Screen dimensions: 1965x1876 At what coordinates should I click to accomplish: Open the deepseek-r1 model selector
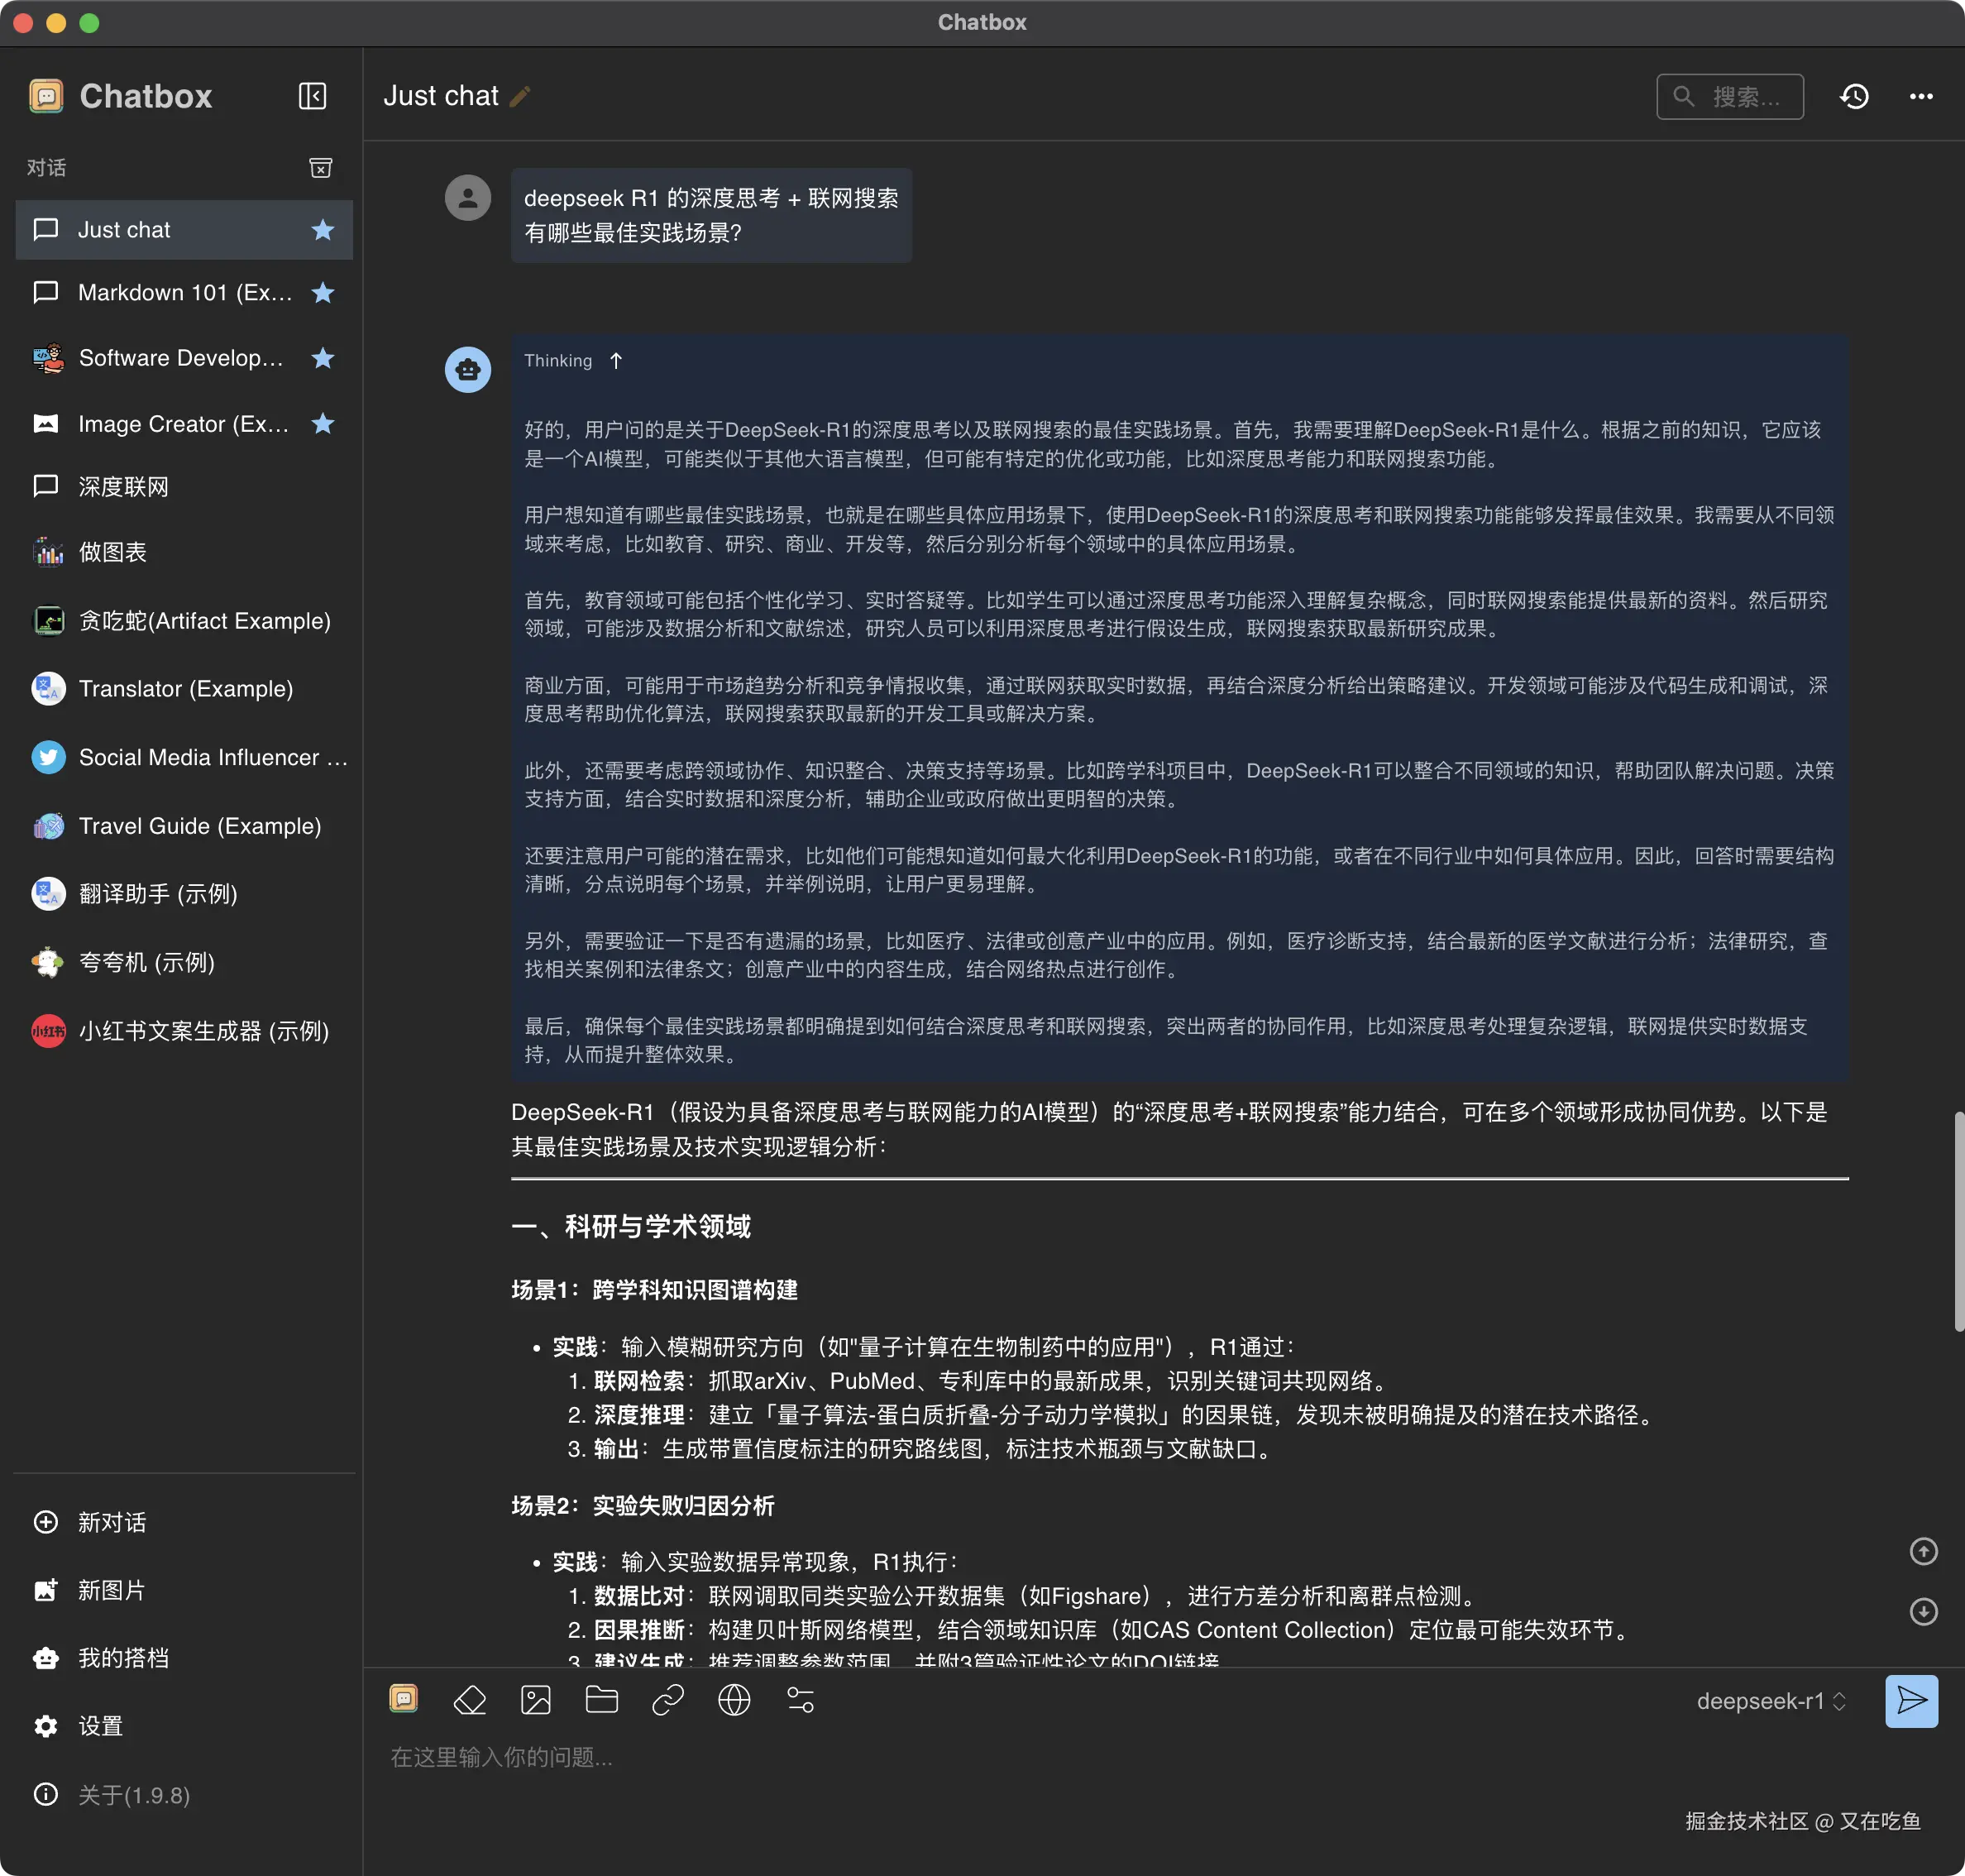pos(1770,1701)
